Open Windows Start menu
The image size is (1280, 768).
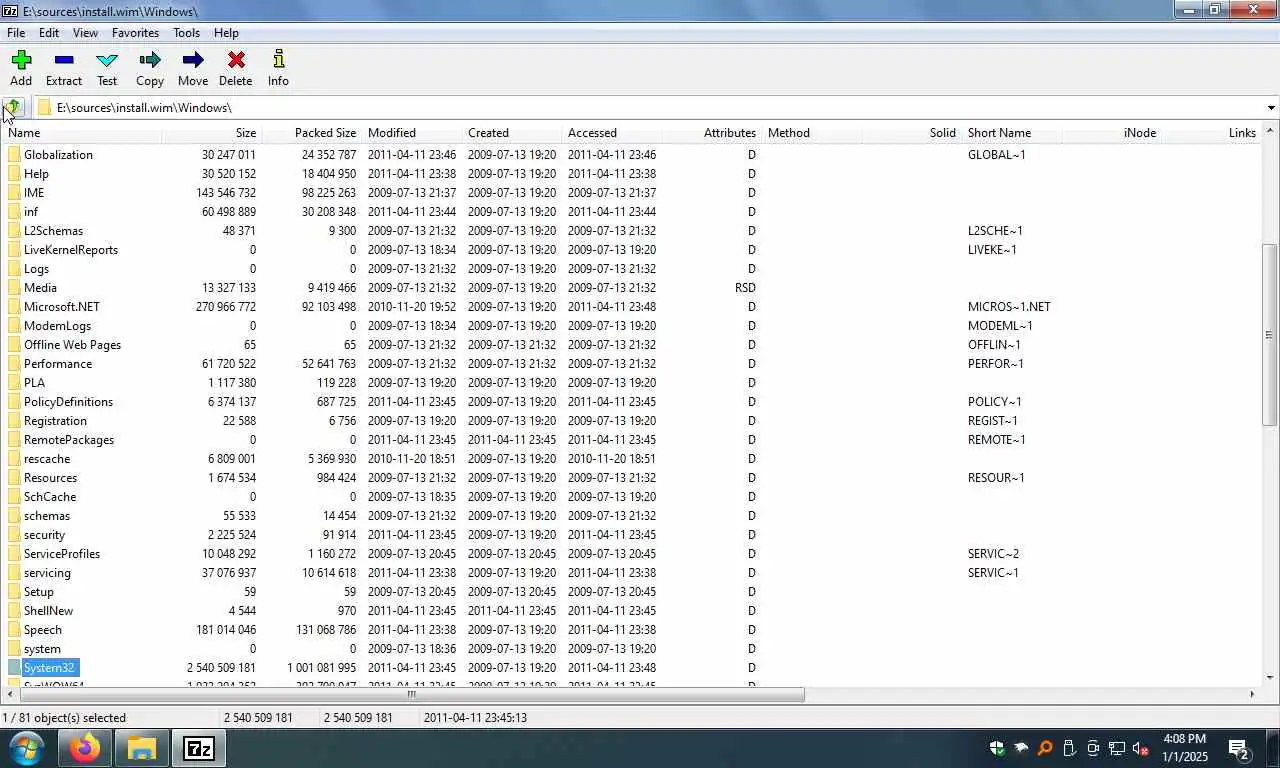25,748
